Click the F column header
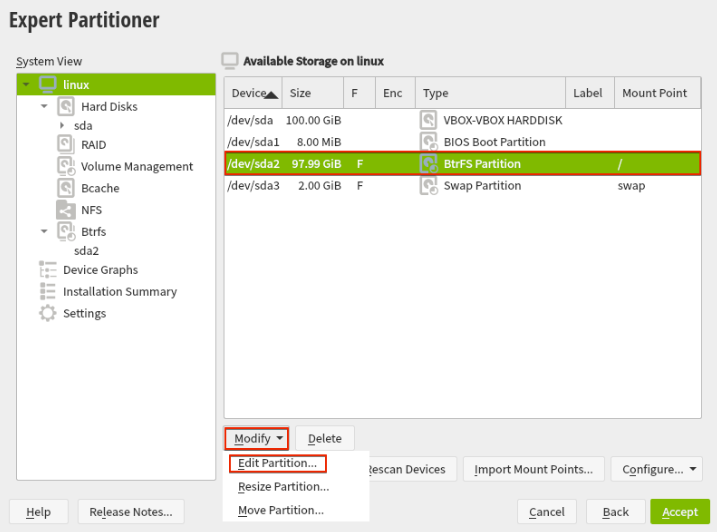The width and height of the screenshot is (717, 532). (x=359, y=93)
